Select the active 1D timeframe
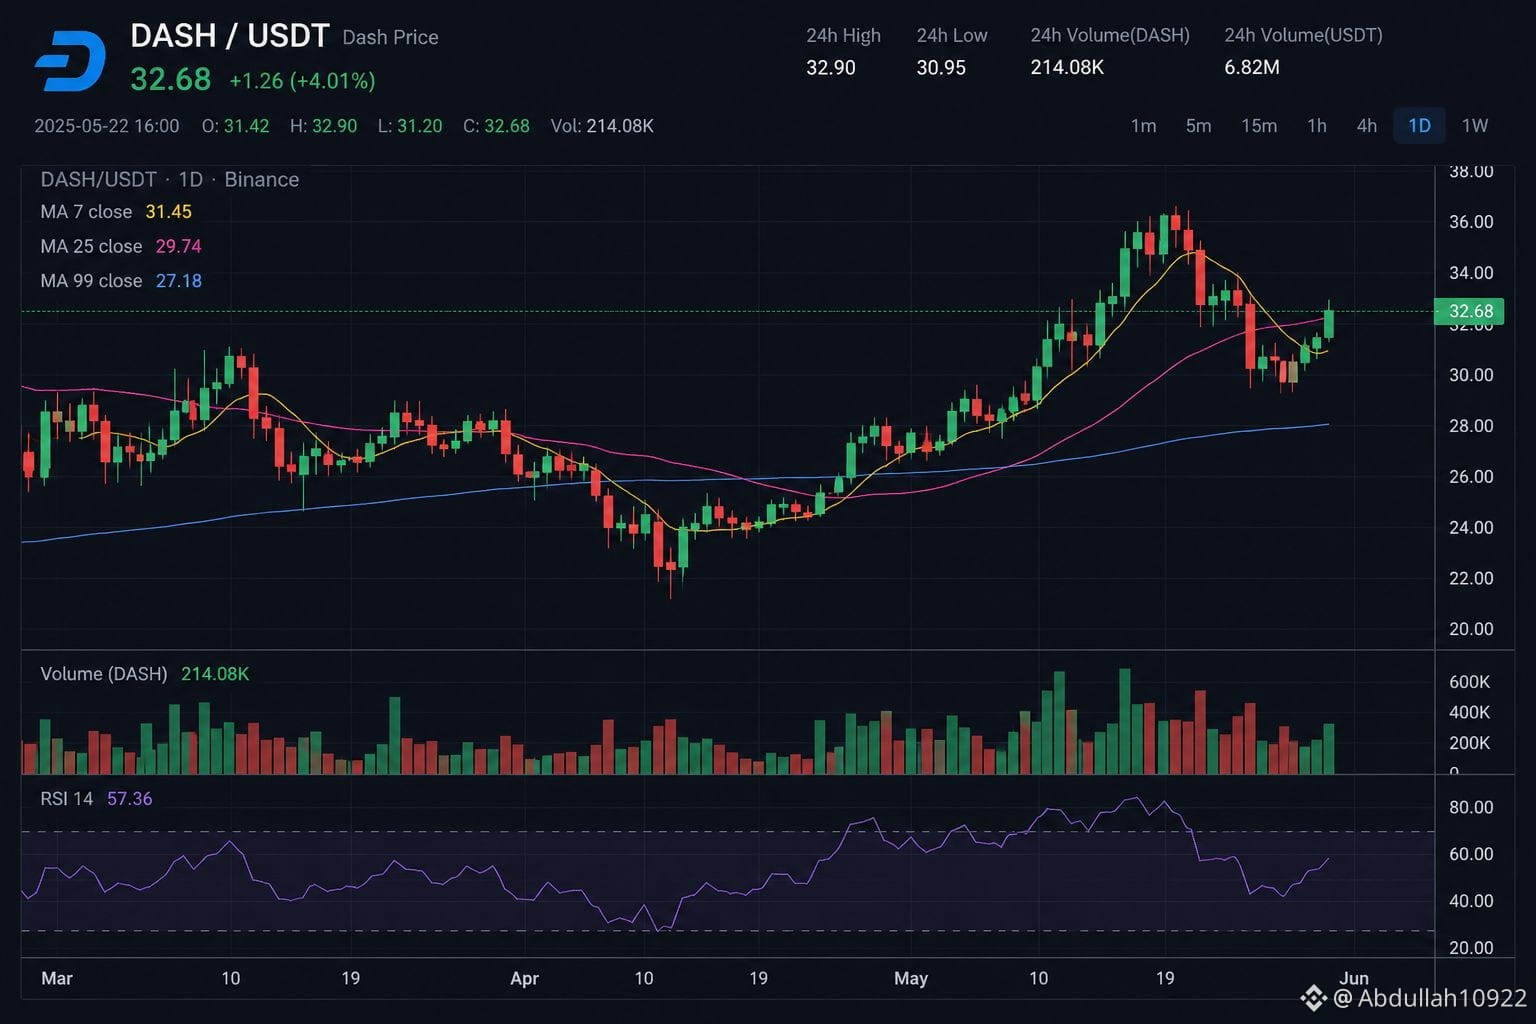 (x=1419, y=126)
